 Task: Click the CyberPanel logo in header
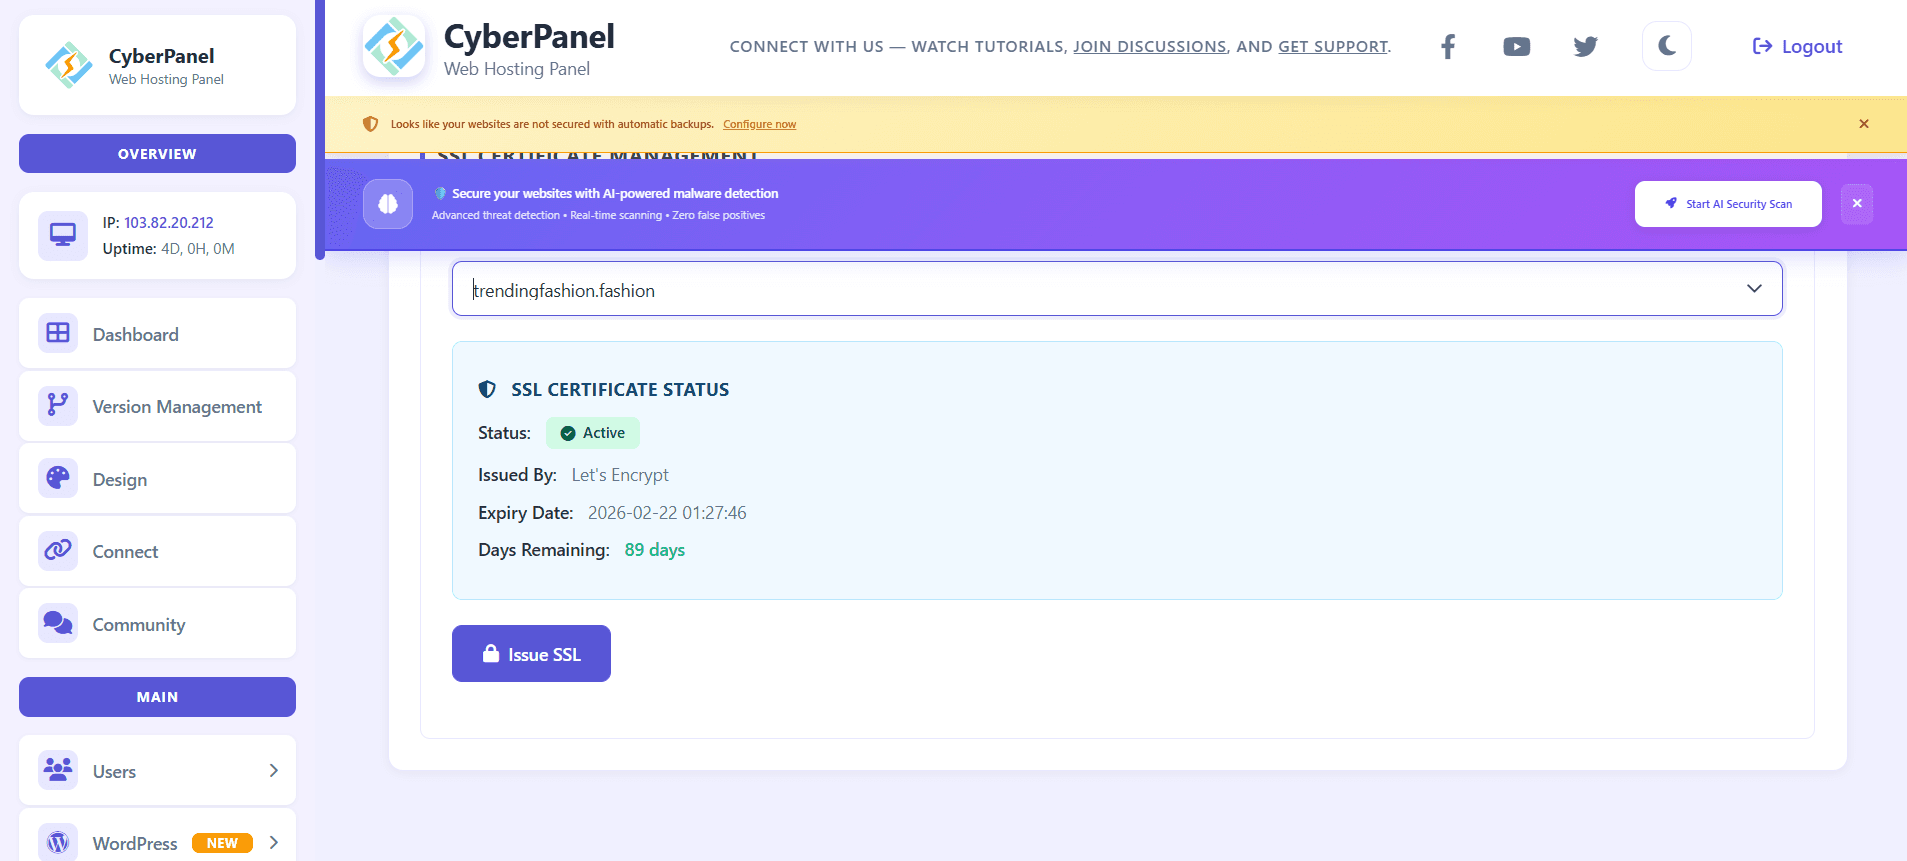click(394, 46)
